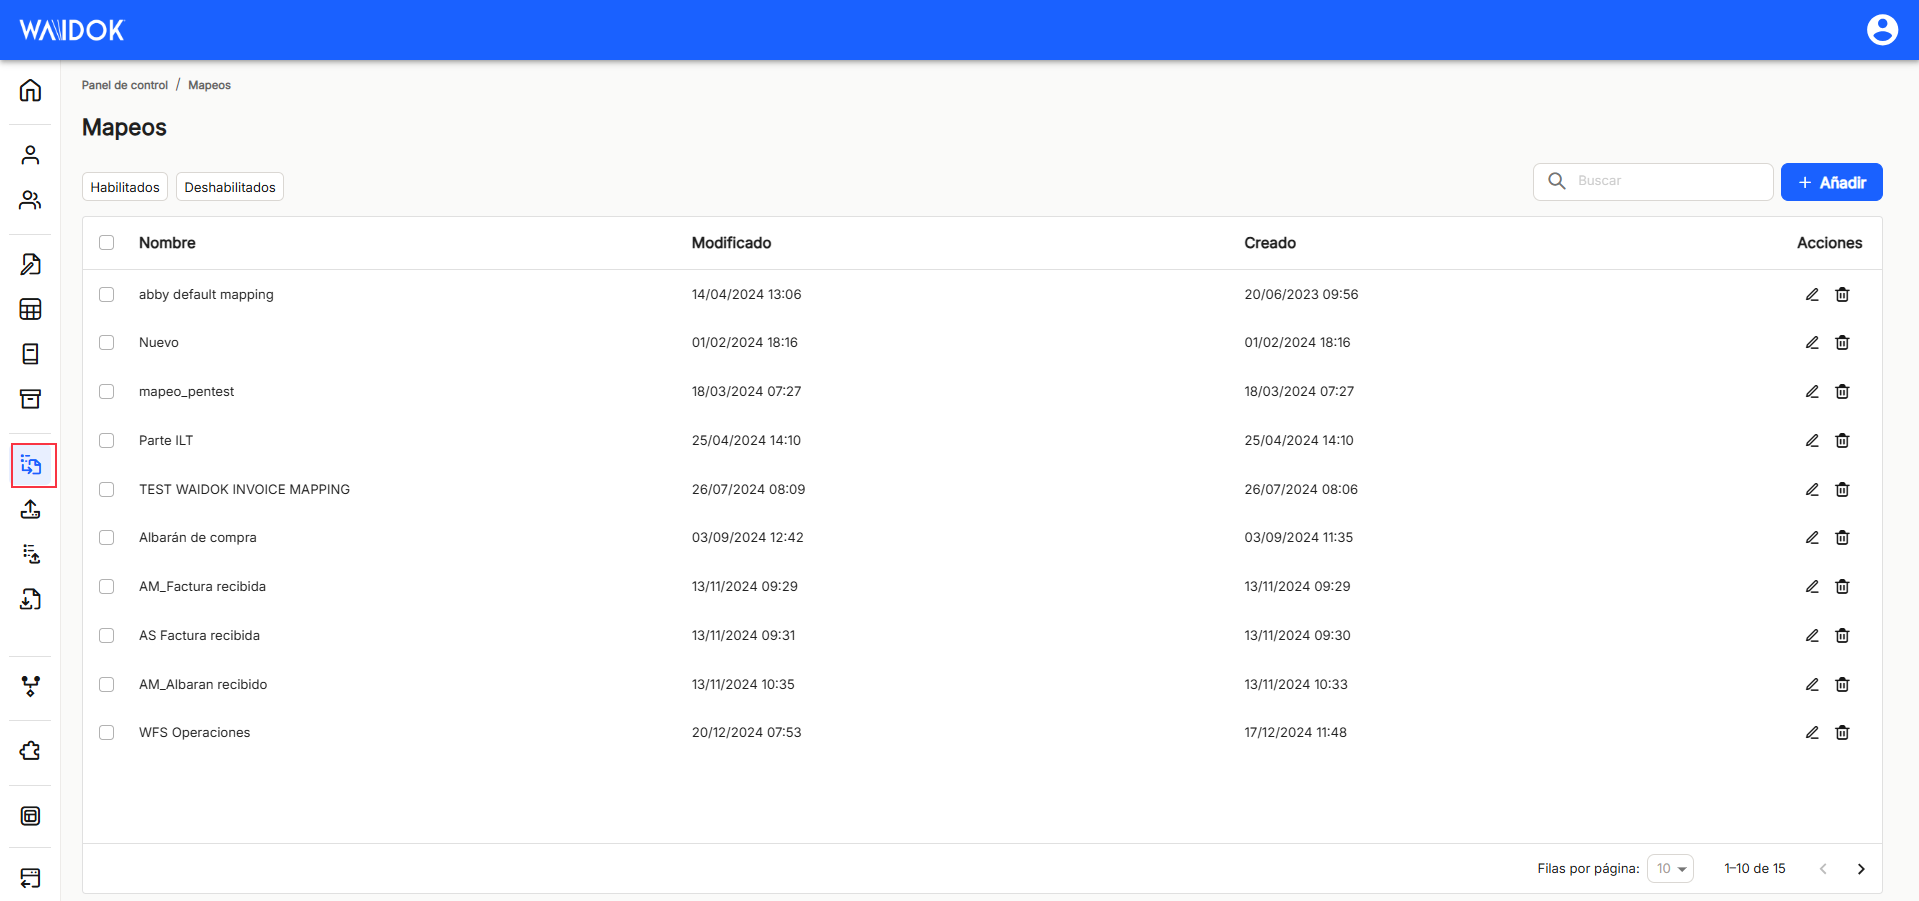
Task: Edit the WFS Operaciones mapping
Action: [1812, 732]
